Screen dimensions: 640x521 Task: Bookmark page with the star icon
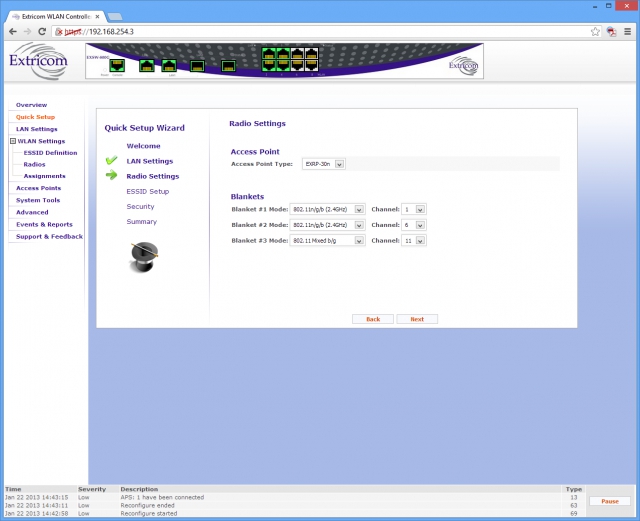[596, 31]
